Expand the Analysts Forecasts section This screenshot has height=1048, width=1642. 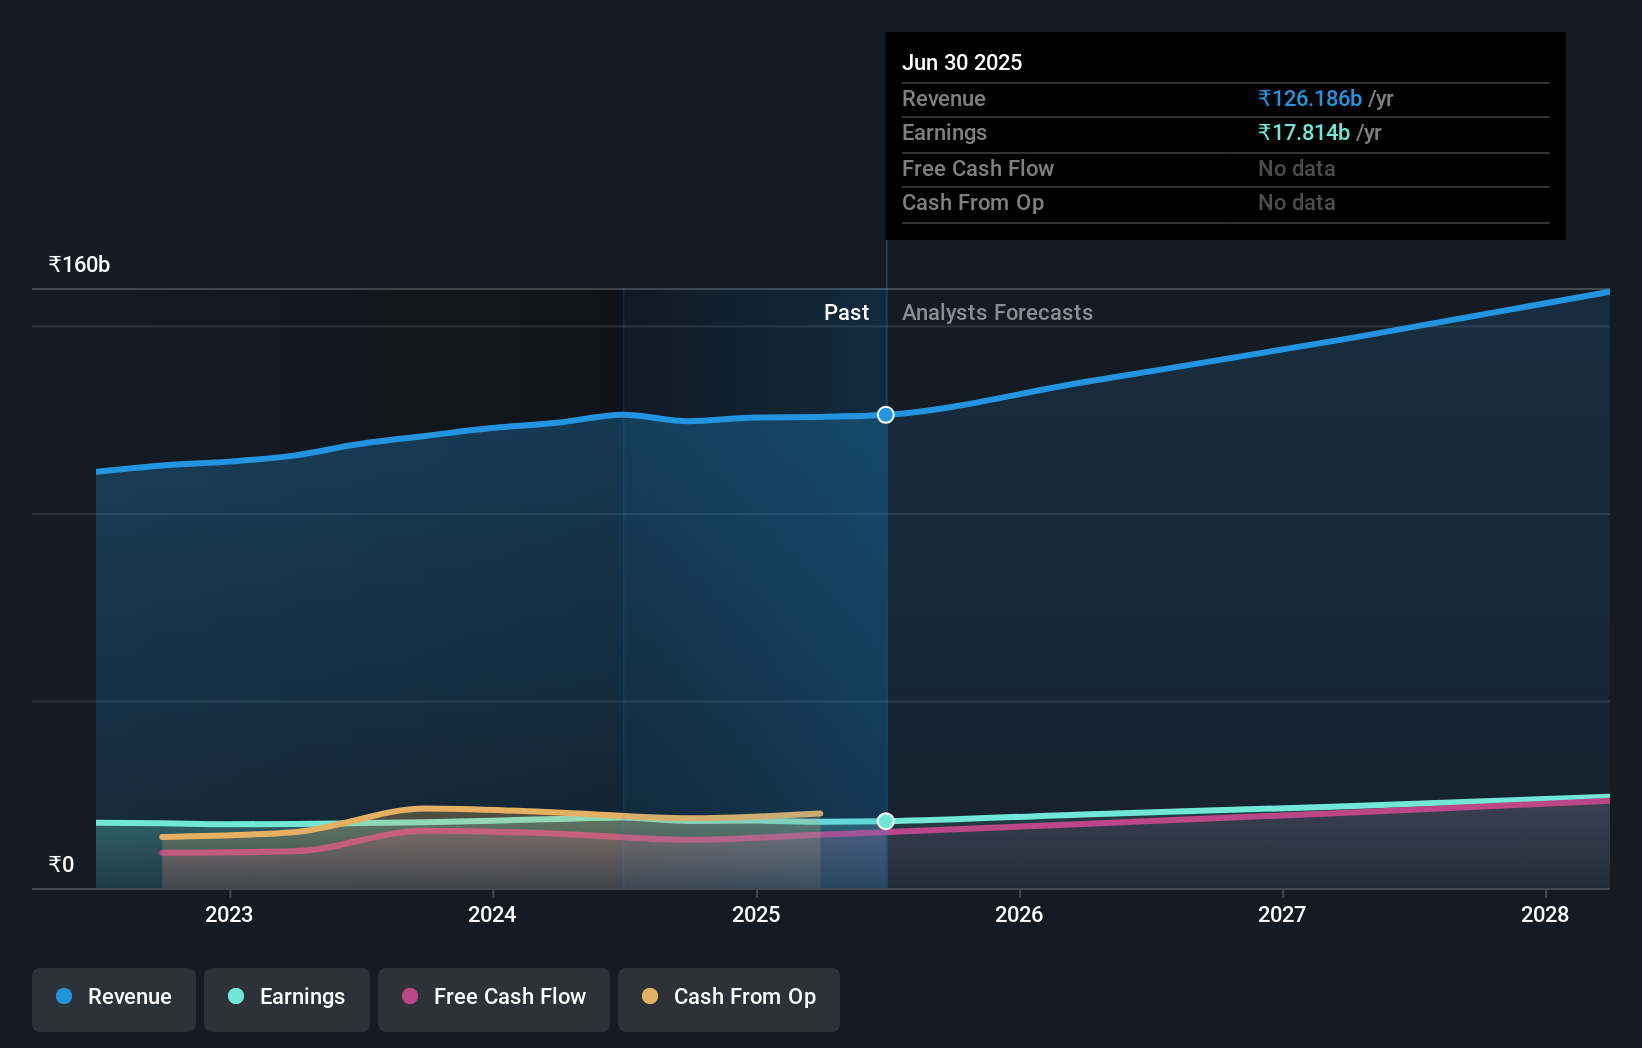(x=996, y=312)
